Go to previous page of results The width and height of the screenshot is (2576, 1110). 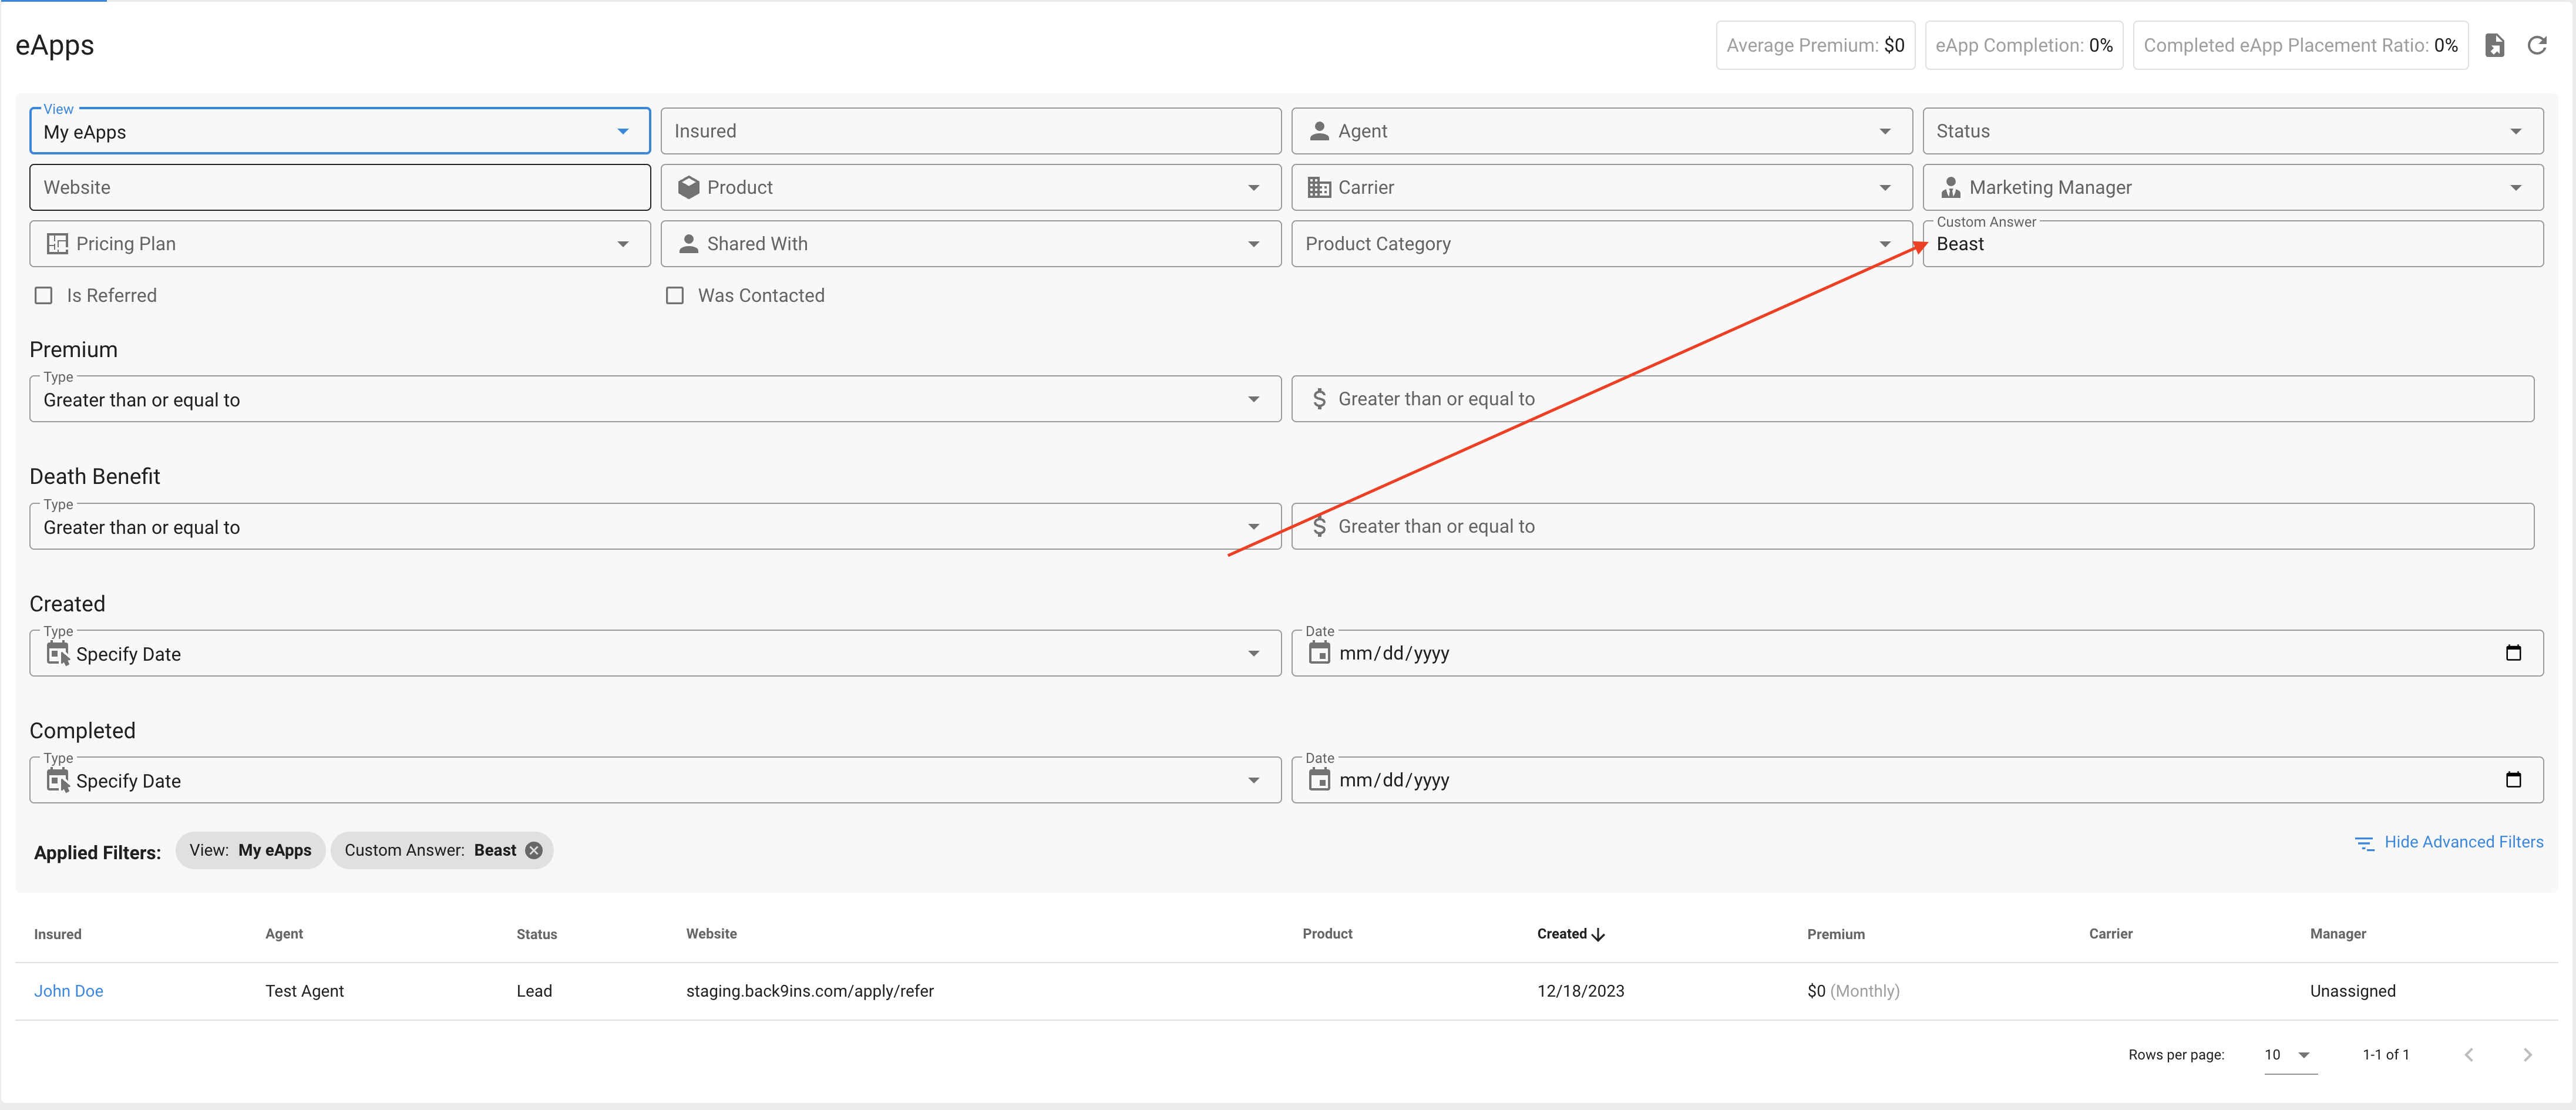(2468, 1054)
